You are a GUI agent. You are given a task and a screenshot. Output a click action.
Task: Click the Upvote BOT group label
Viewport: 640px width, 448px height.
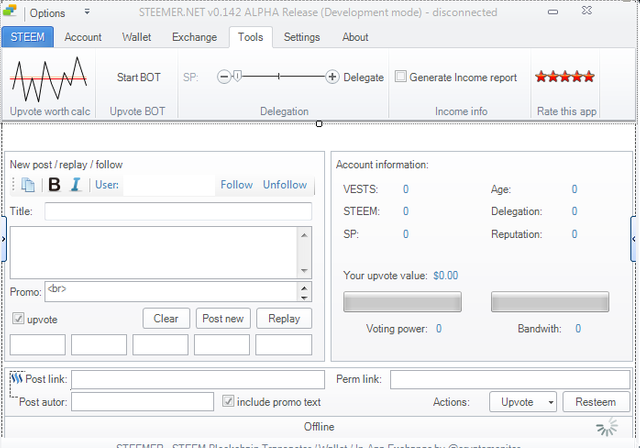pos(138,111)
